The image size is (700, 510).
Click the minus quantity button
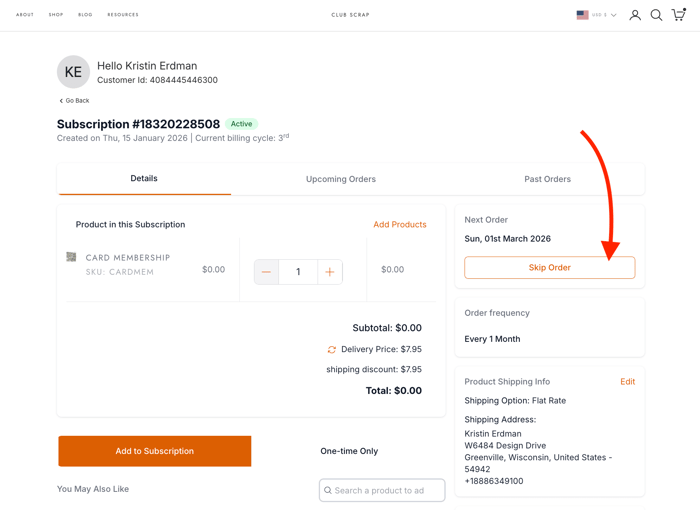[x=266, y=272]
